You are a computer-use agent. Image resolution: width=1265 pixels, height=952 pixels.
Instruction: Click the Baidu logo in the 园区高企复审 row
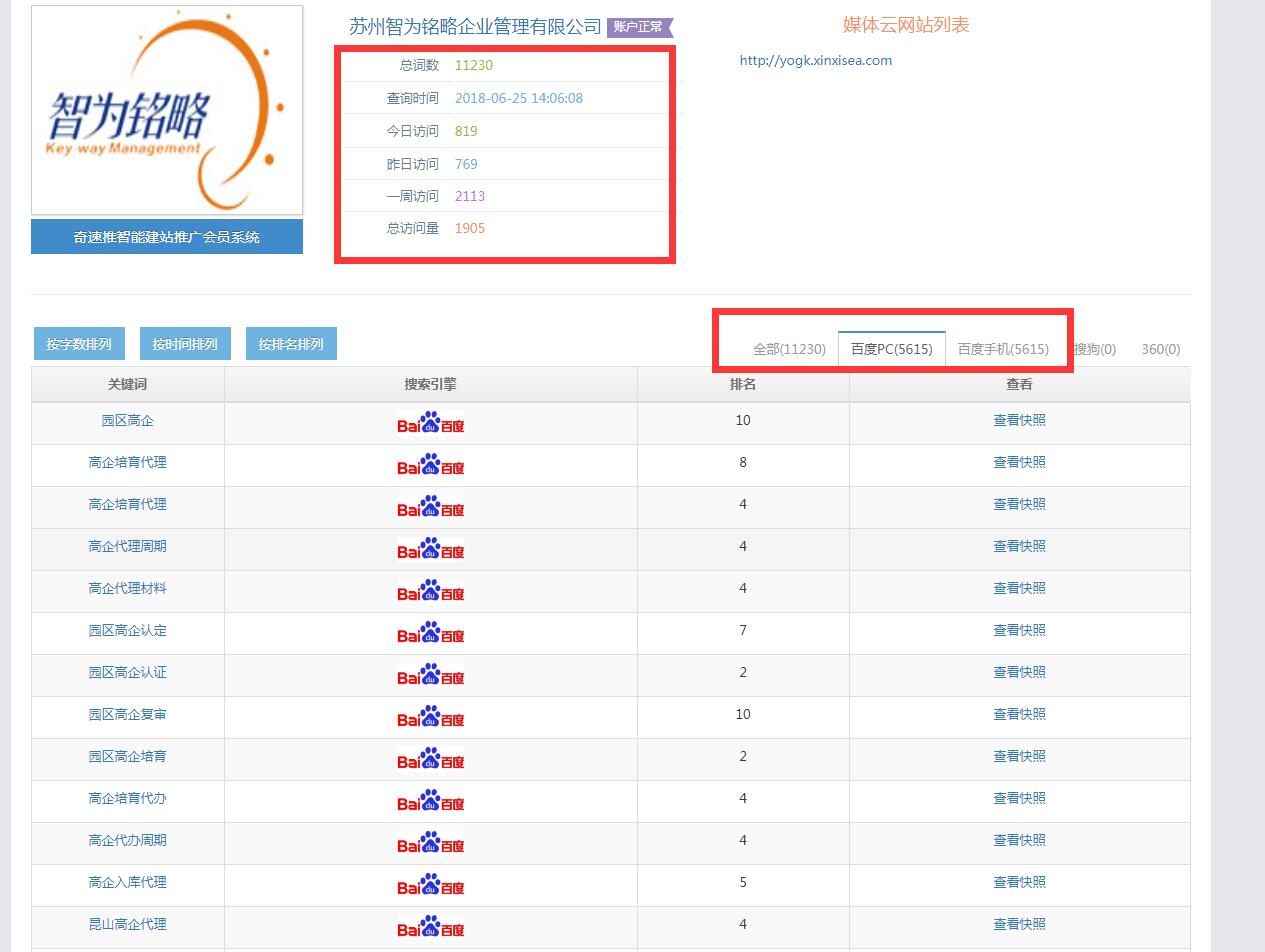(x=430, y=718)
